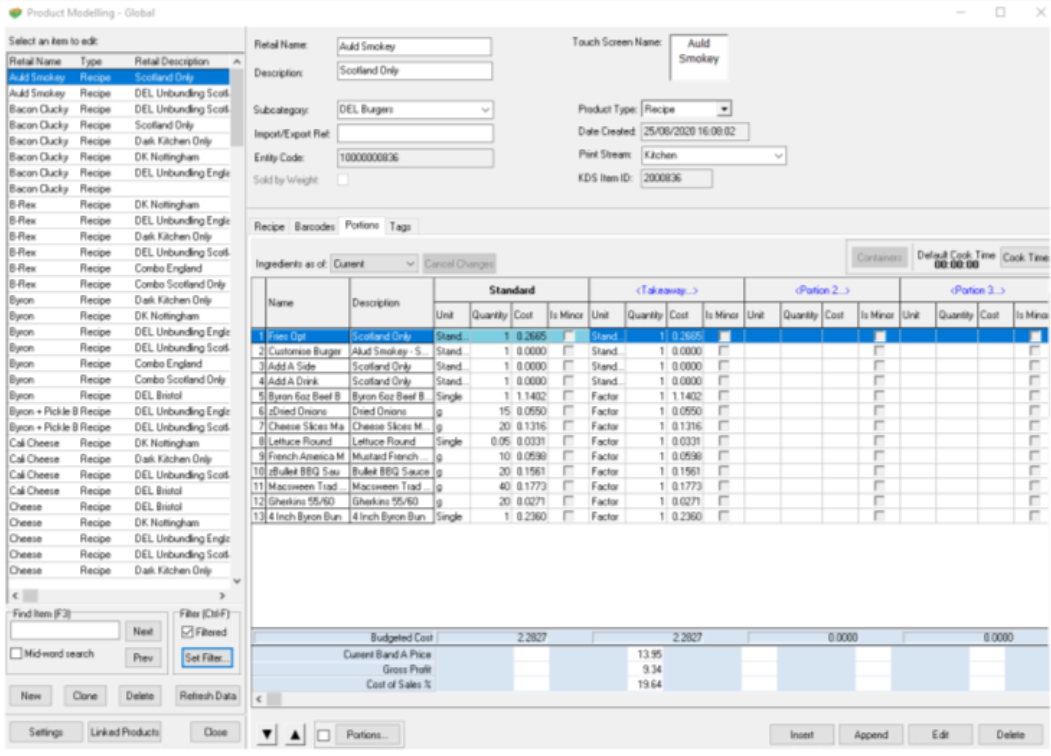This screenshot has height=756, width=1051.
Task: Expand the Product Type dropdown
Action: tap(724, 109)
